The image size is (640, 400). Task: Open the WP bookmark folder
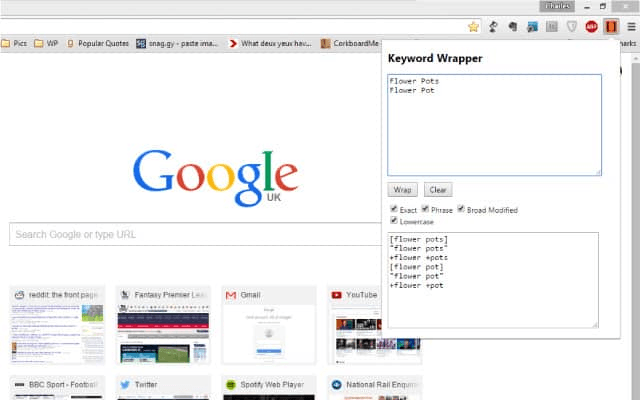tap(46, 43)
